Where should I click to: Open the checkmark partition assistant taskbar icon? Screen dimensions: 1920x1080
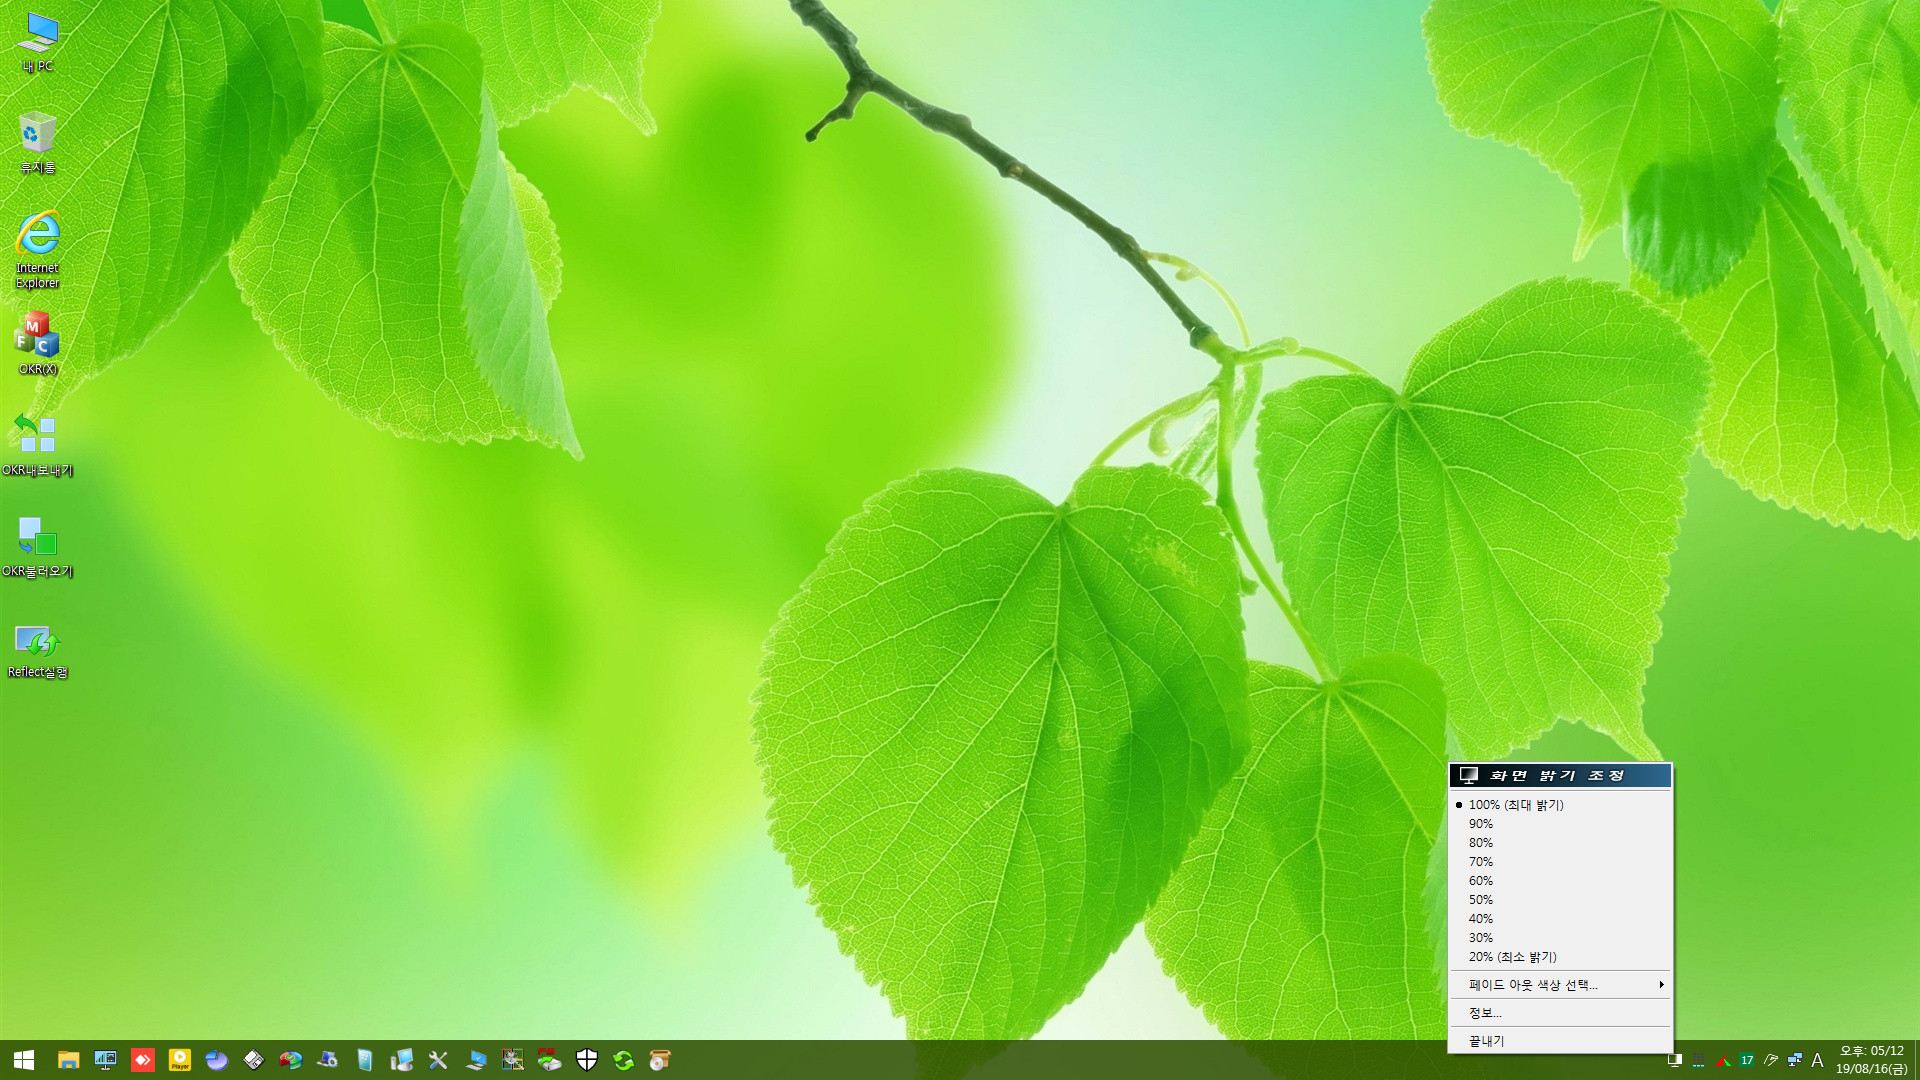pos(291,1060)
